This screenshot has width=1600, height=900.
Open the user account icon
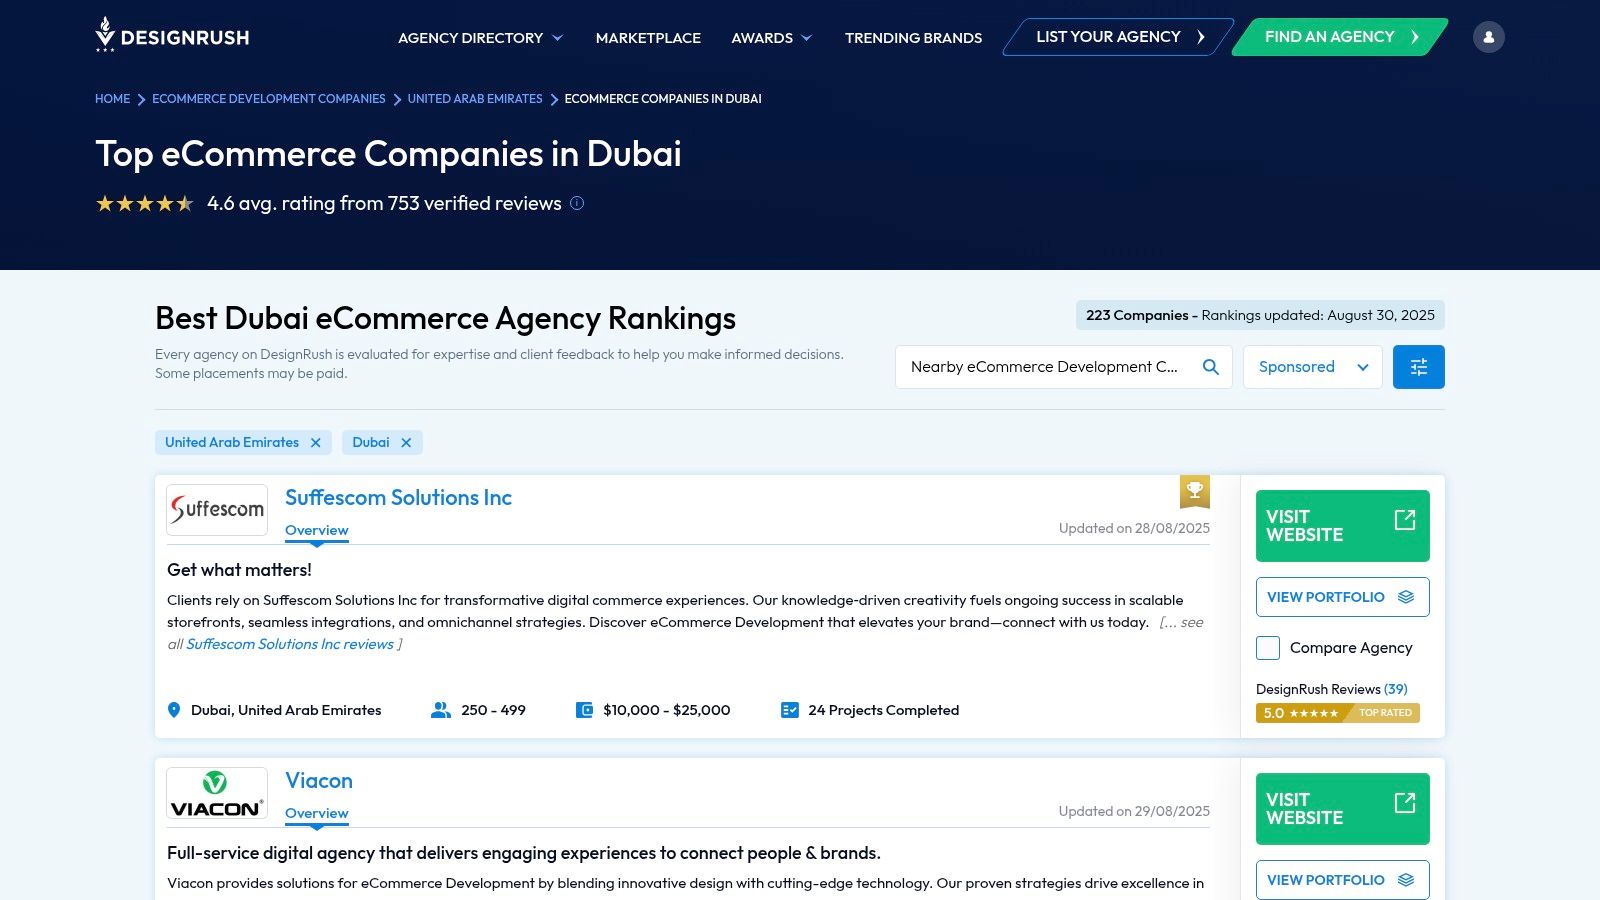coord(1489,36)
